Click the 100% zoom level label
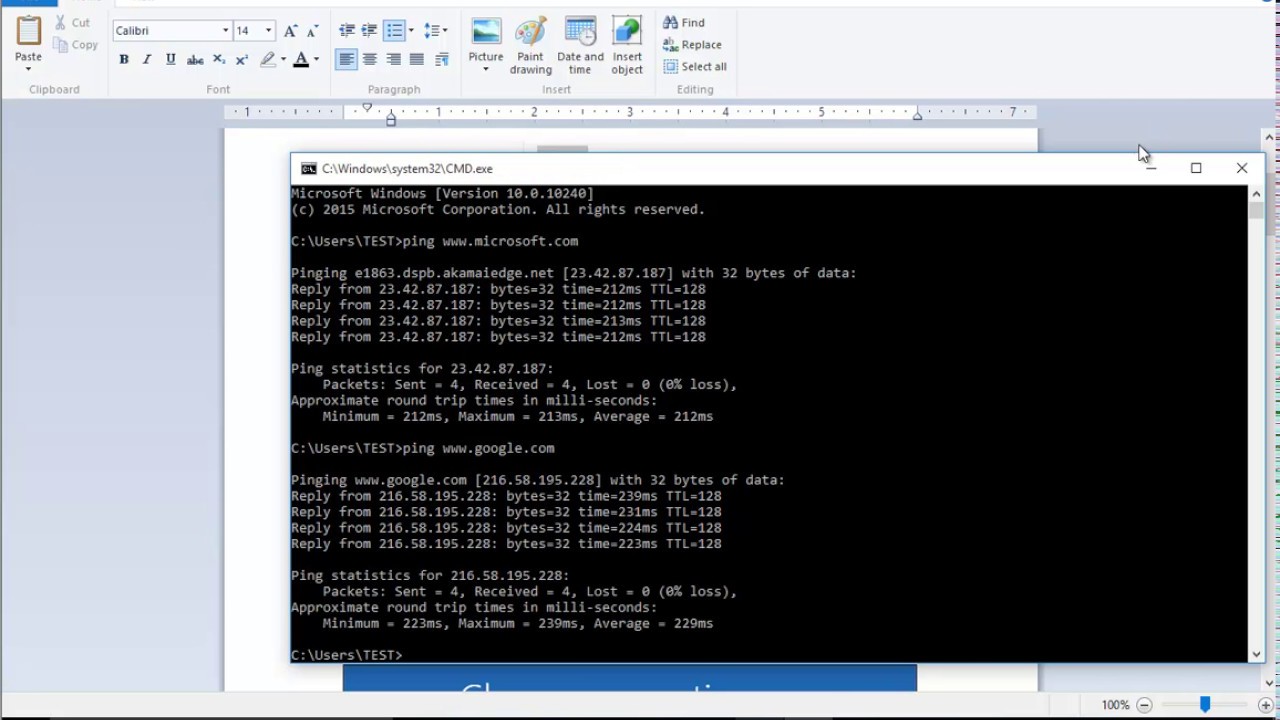Screen dimensions: 1280x720 click(x=1115, y=705)
